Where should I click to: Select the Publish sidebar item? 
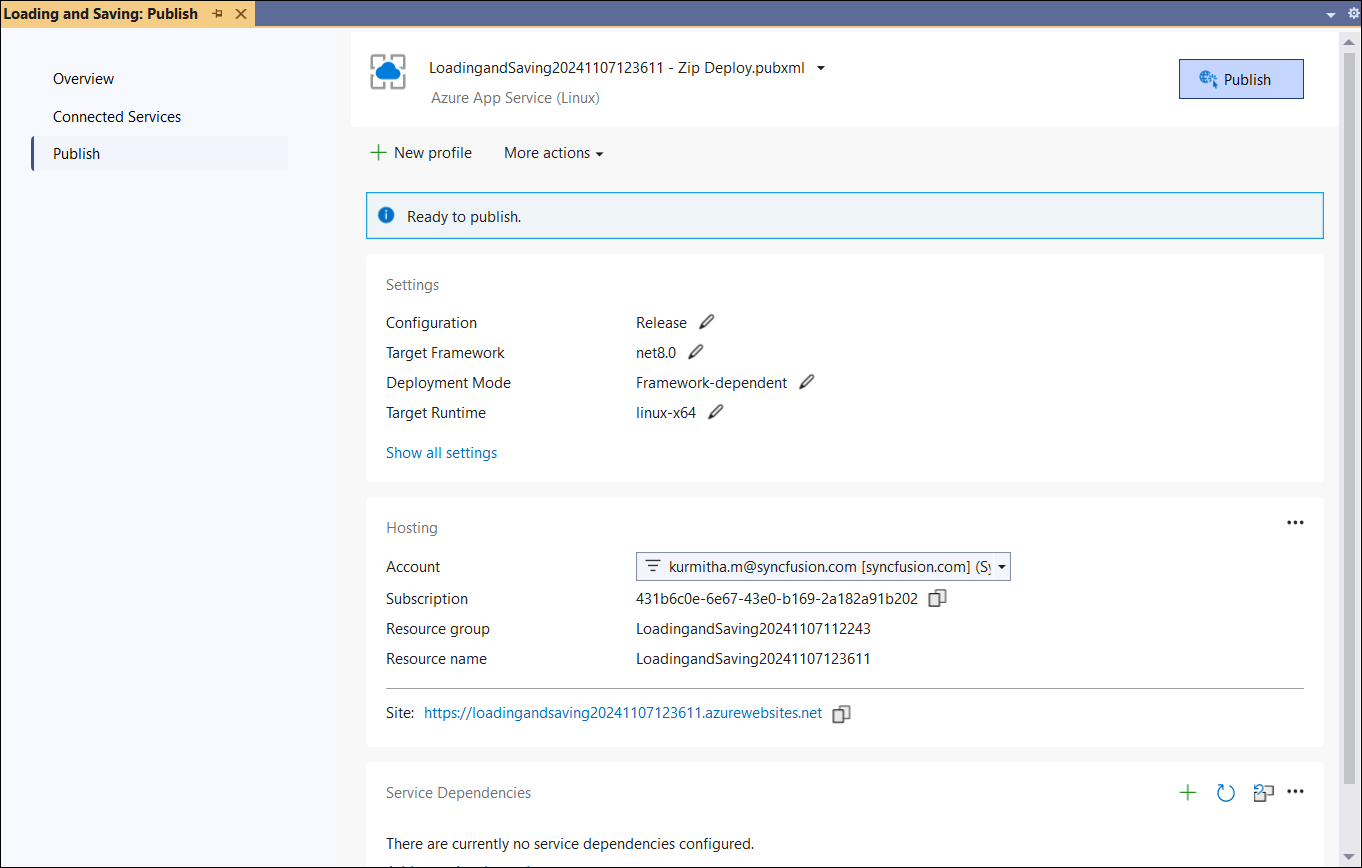click(160, 153)
